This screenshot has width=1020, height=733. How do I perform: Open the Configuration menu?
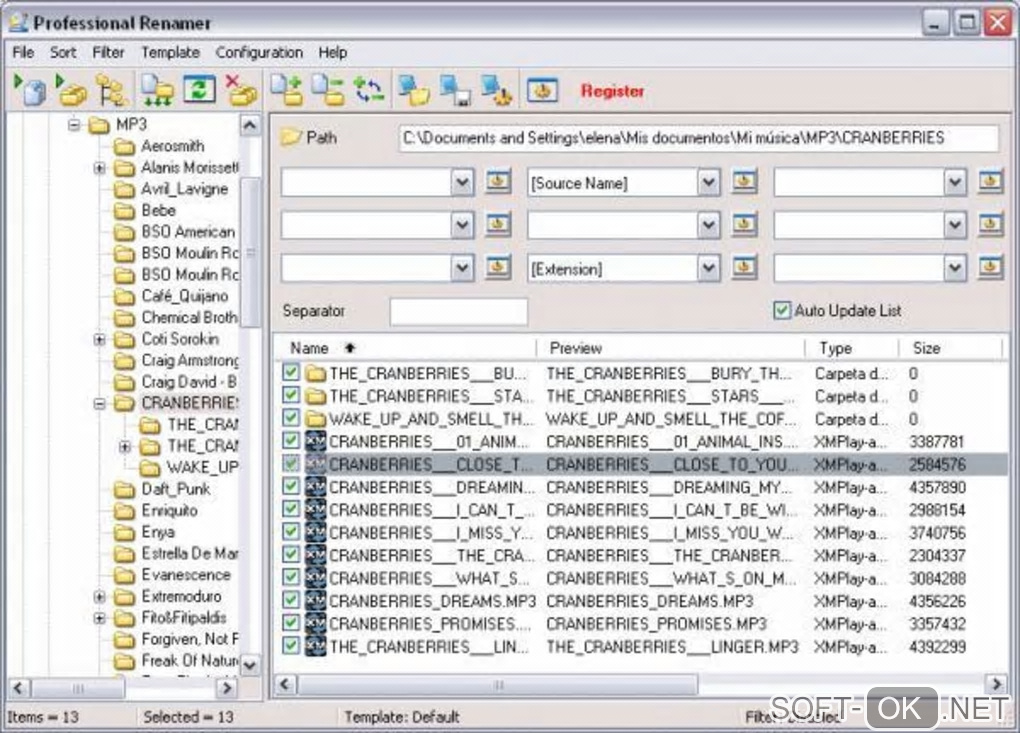click(259, 52)
